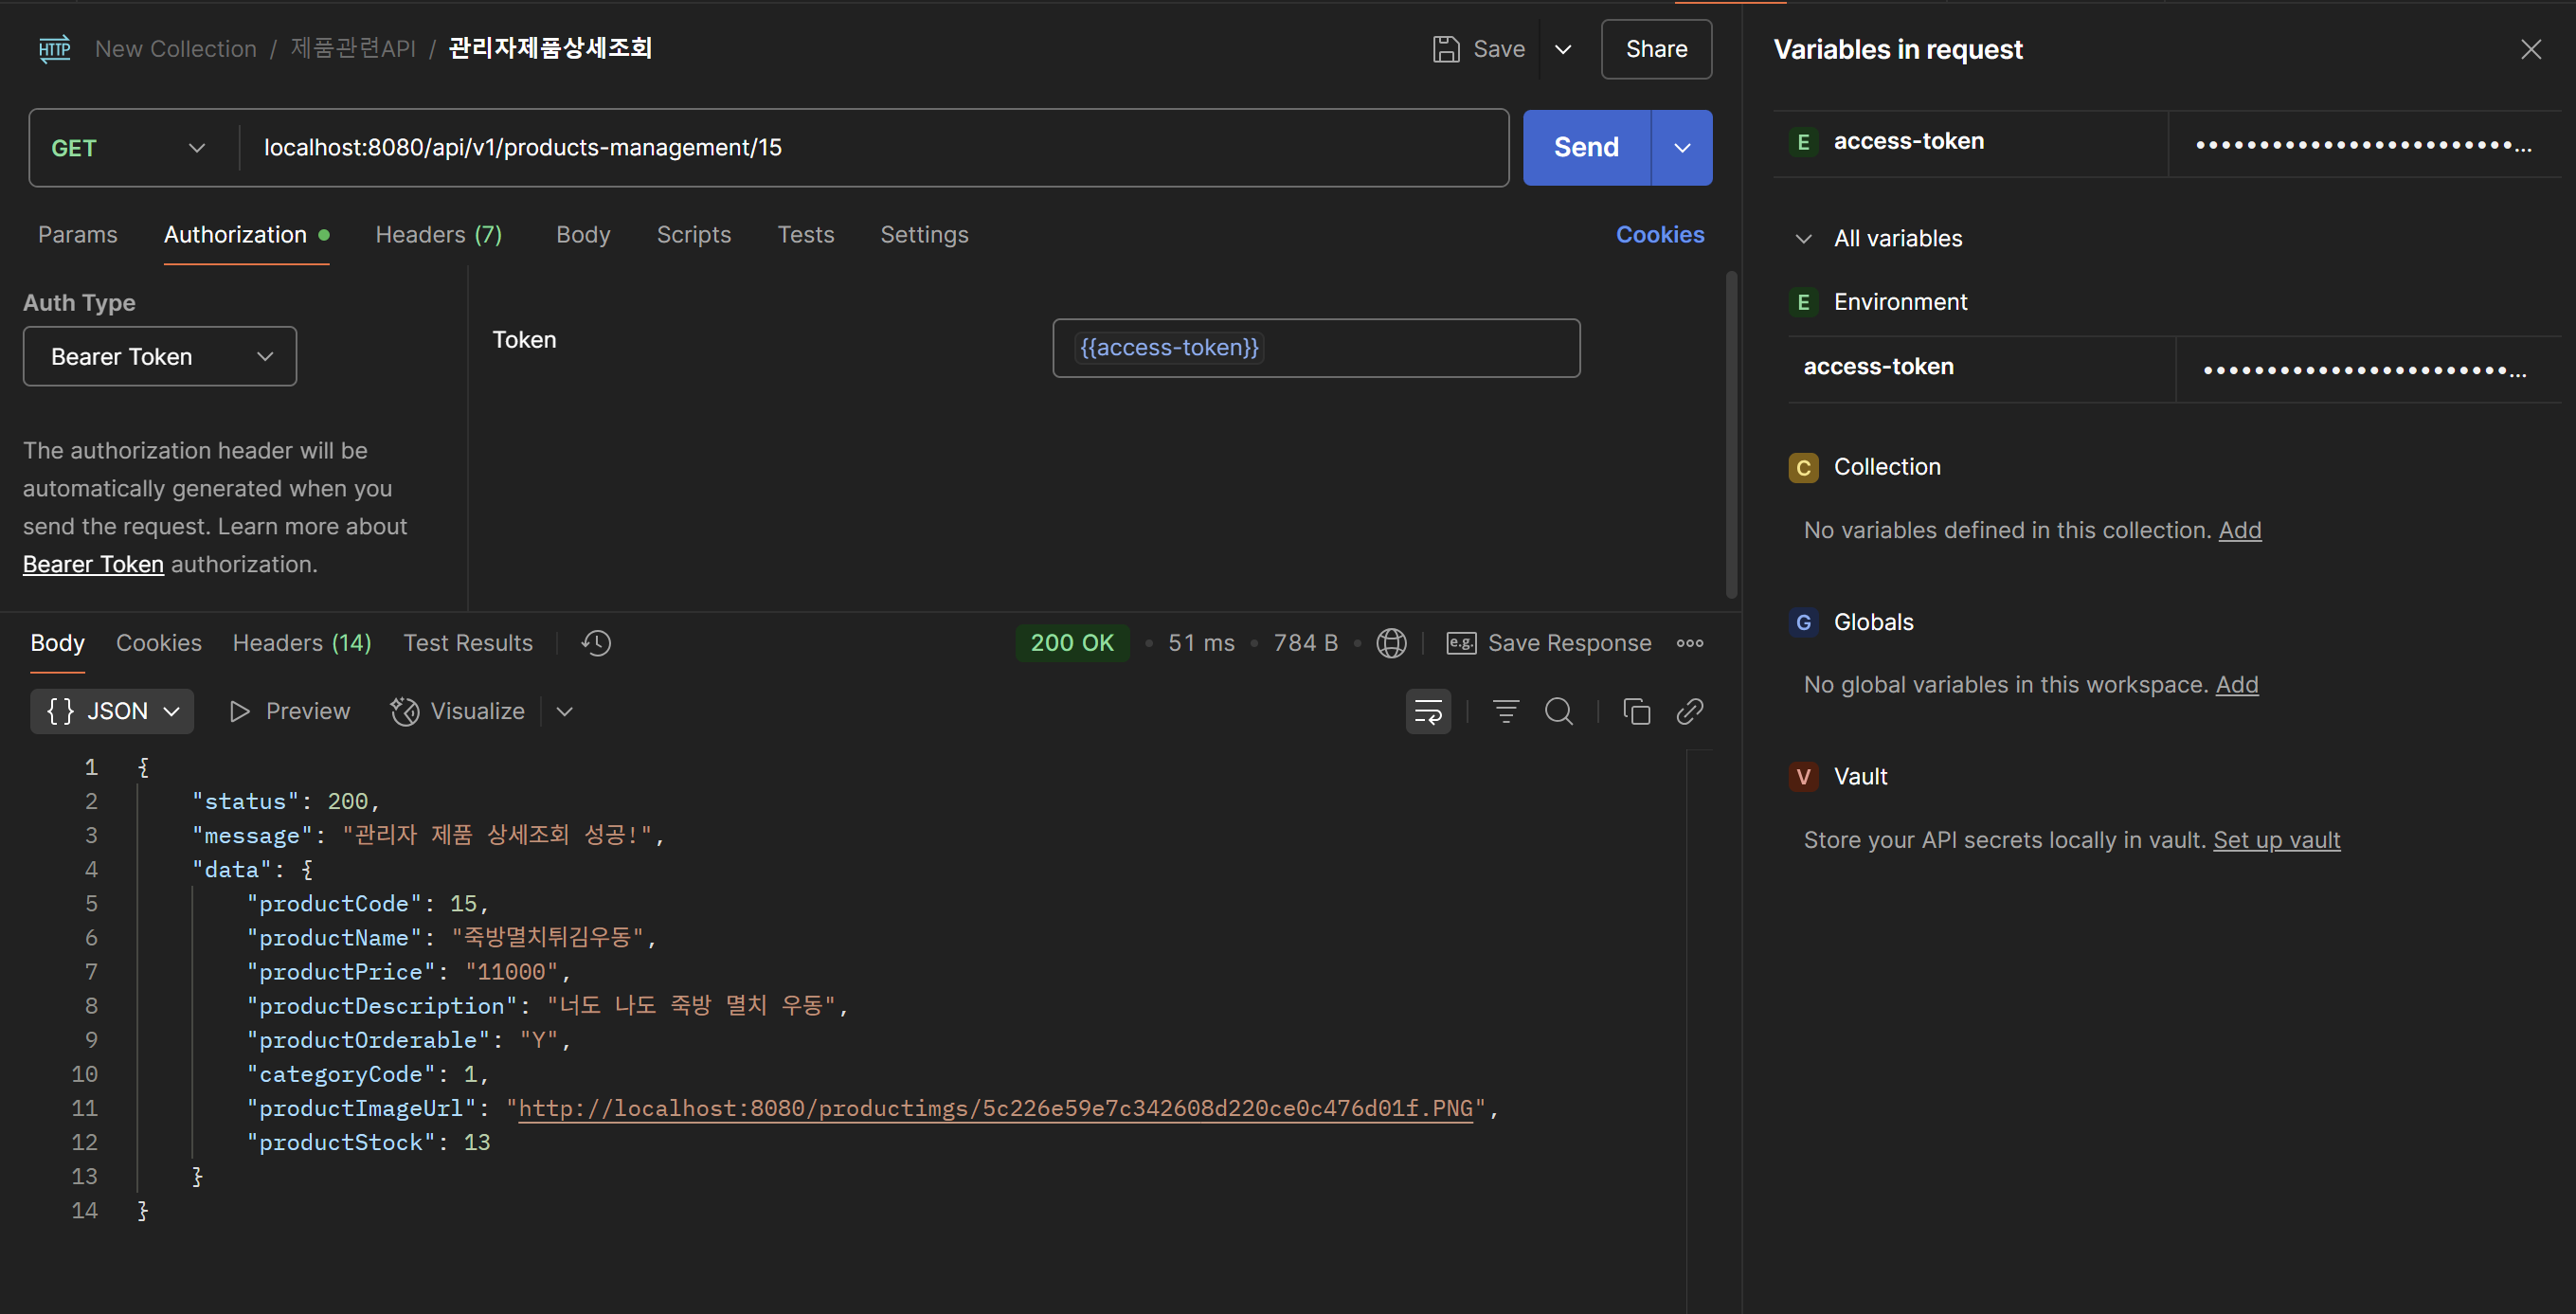Toggle the word wrap button
Image resolution: width=2576 pixels, height=1314 pixels.
[x=1428, y=711]
